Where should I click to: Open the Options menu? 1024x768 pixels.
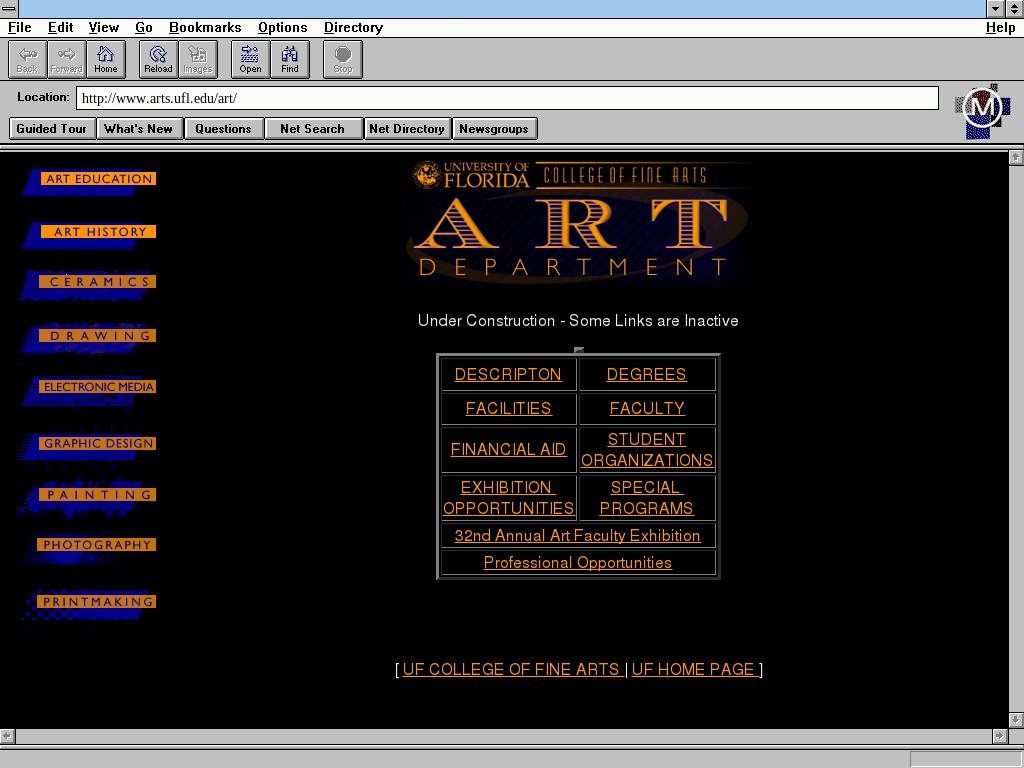click(x=282, y=28)
